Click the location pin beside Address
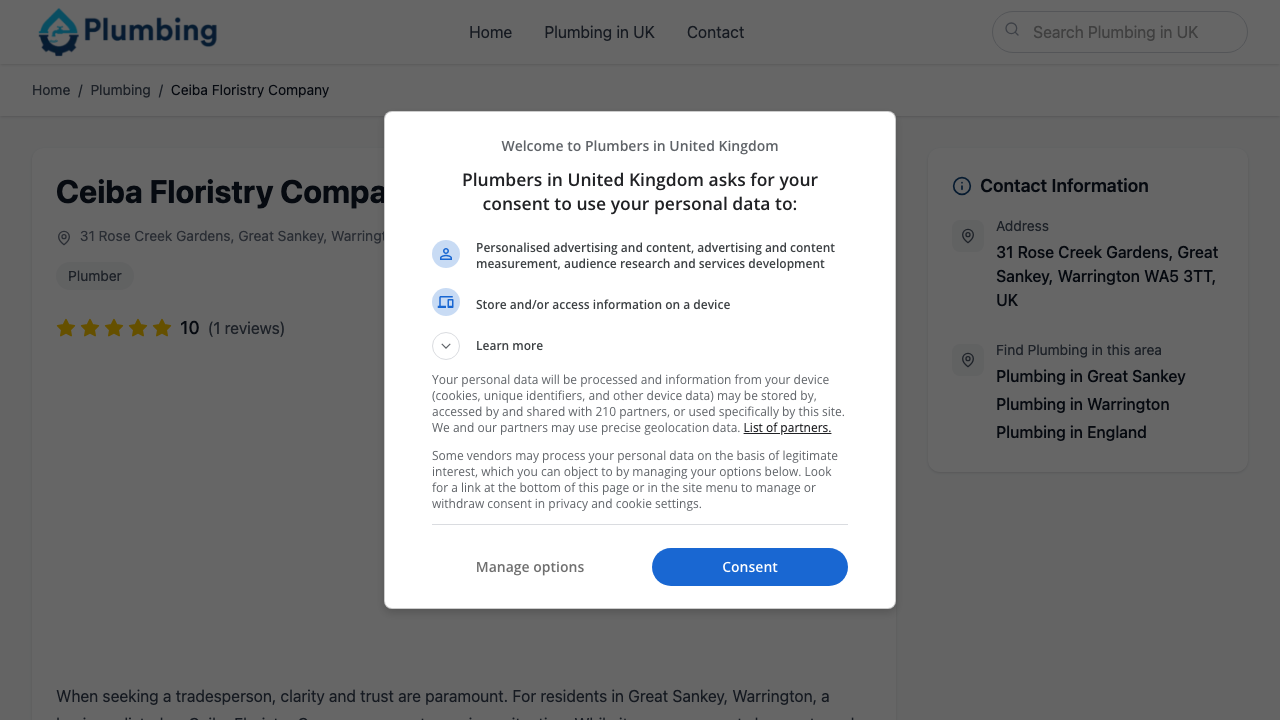 tap(968, 236)
